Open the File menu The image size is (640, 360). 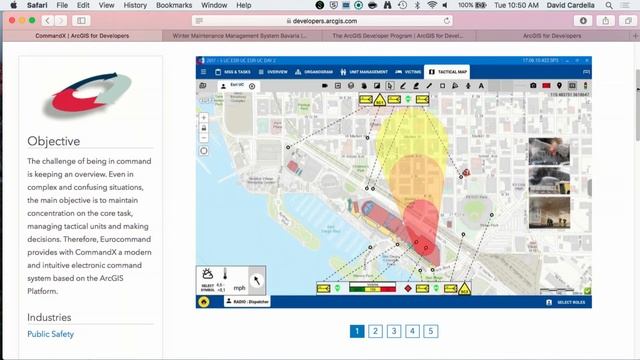click(x=62, y=5)
